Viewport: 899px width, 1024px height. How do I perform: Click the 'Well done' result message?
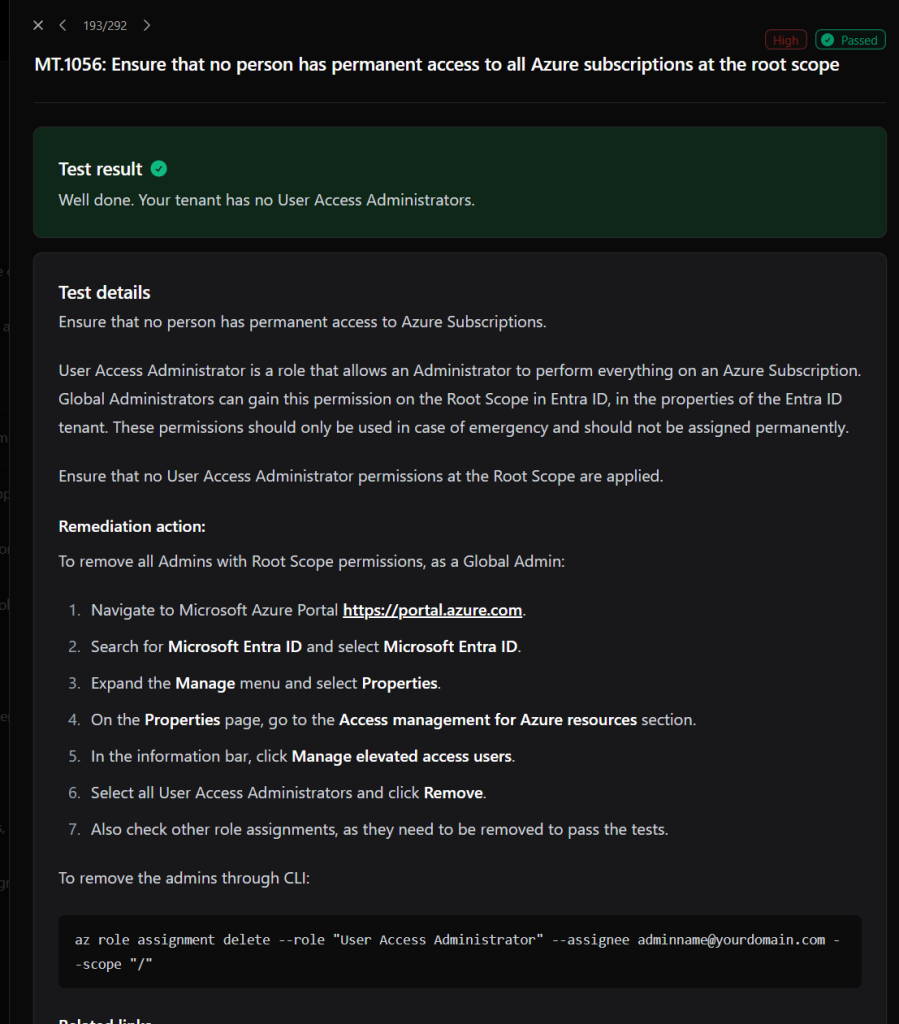pos(266,200)
